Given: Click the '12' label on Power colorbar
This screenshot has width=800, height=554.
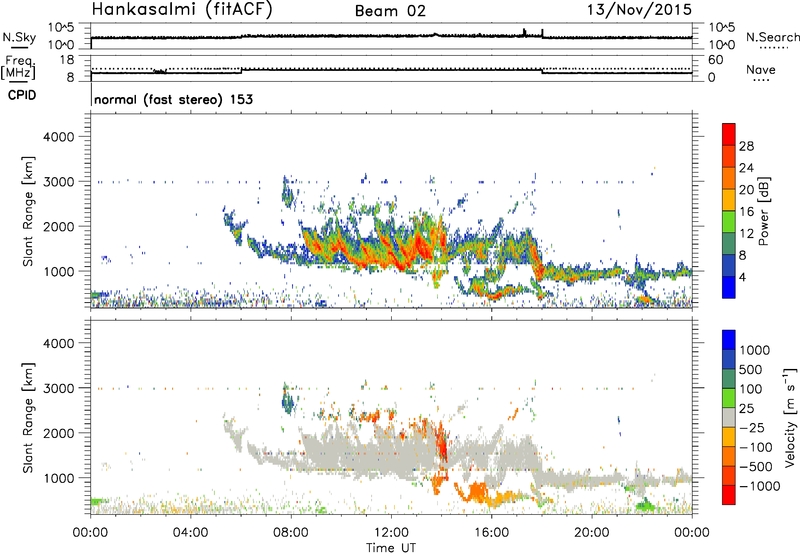Looking at the screenshot, I should click(746, 234).
